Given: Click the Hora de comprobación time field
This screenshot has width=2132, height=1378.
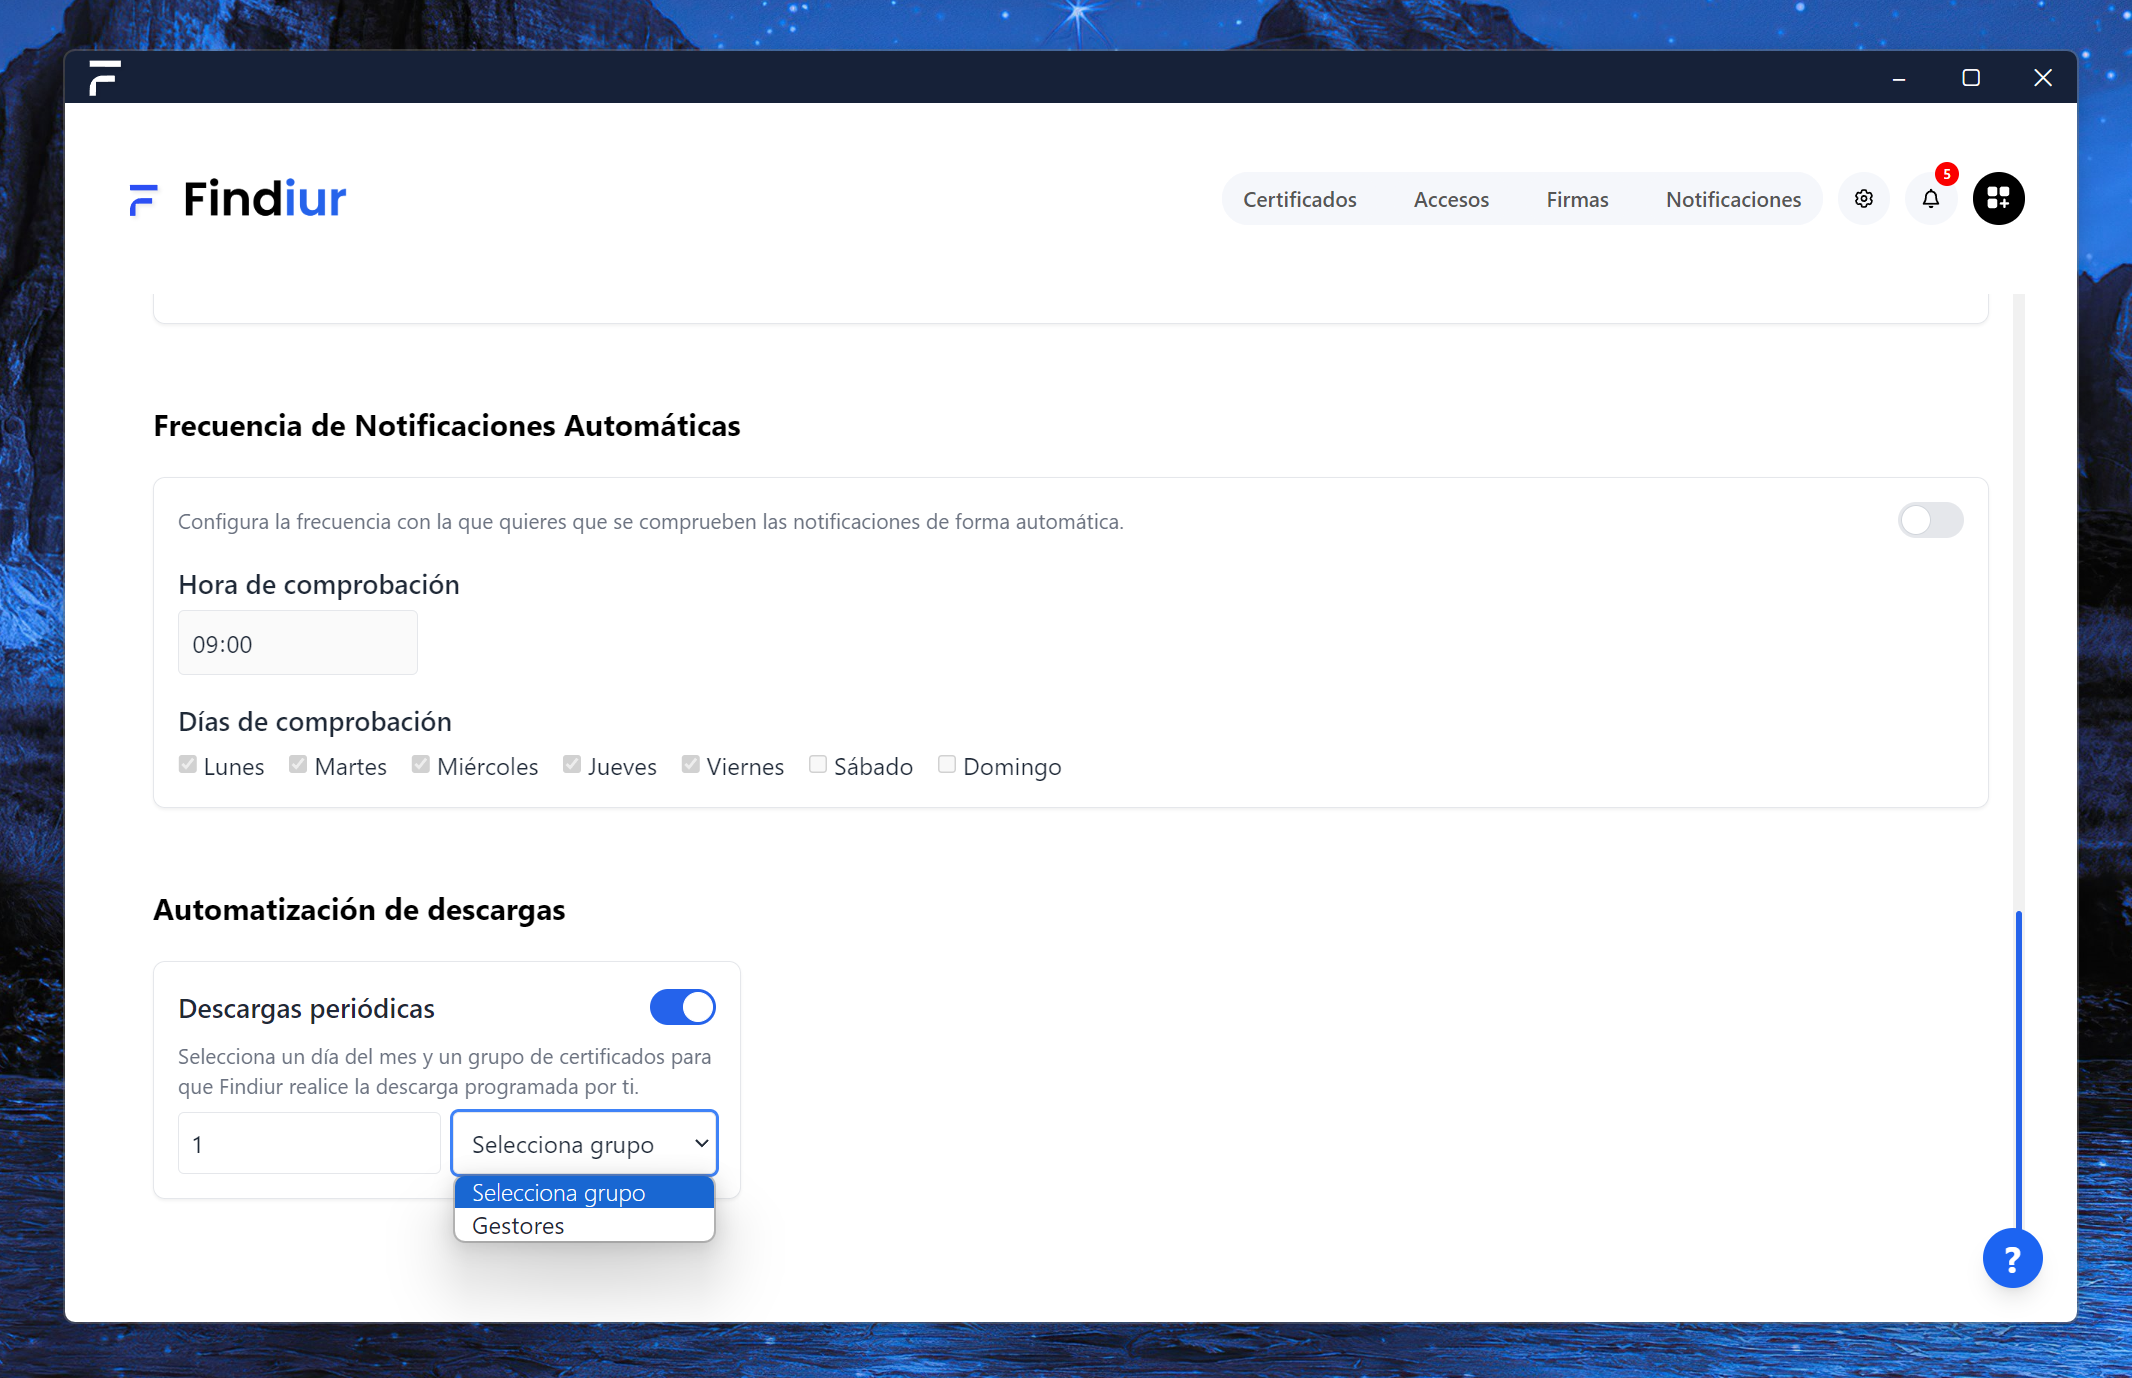Looking at the screenshot, I should click(298, 643).
